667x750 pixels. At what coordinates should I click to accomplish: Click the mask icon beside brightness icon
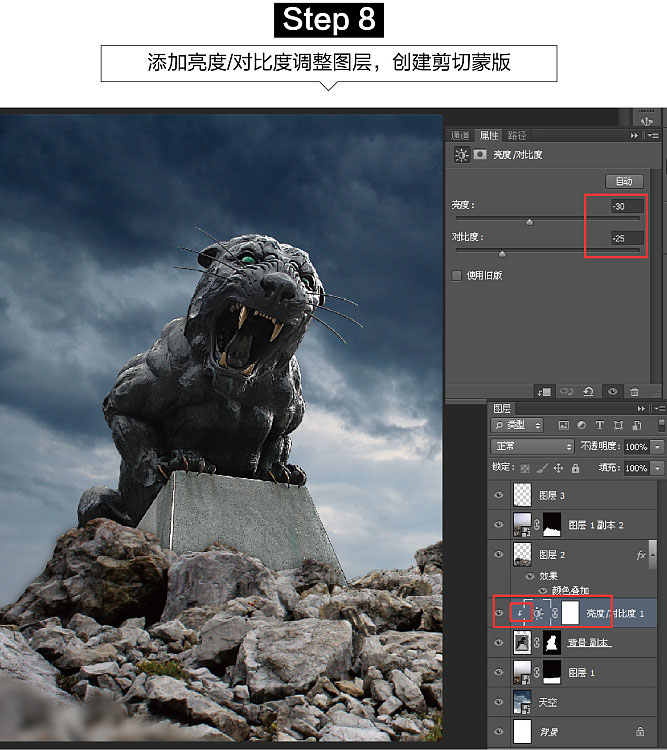[x=480, y=155]
